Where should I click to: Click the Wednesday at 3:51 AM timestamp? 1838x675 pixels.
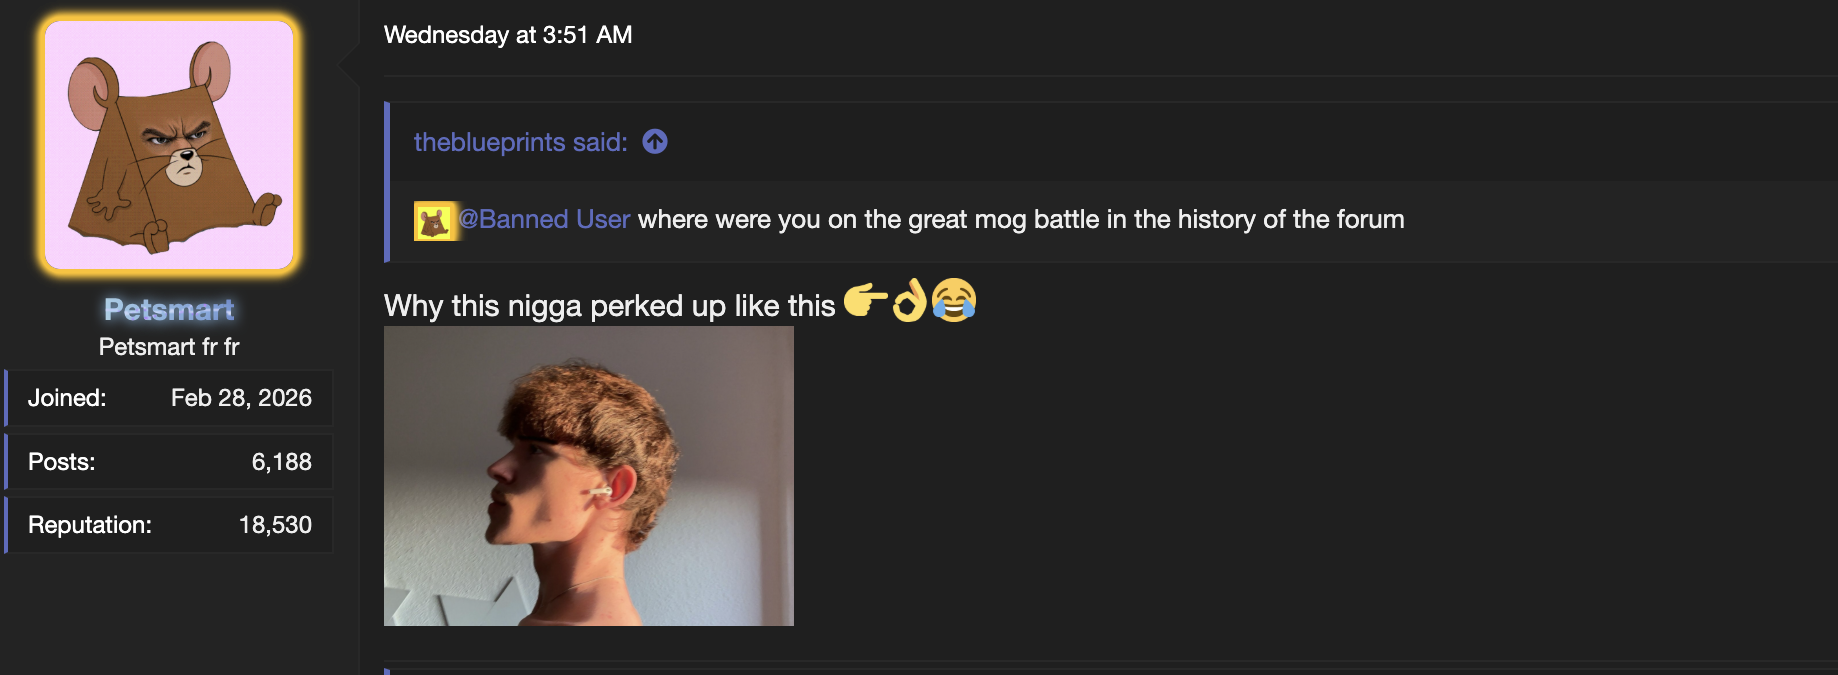click(508, 35)
